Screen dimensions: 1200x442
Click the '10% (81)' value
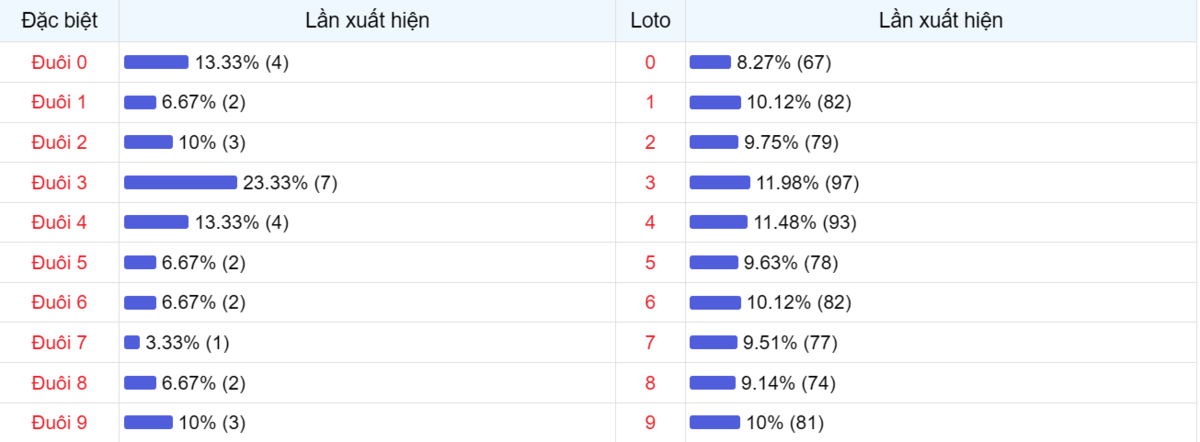[785, 423]
